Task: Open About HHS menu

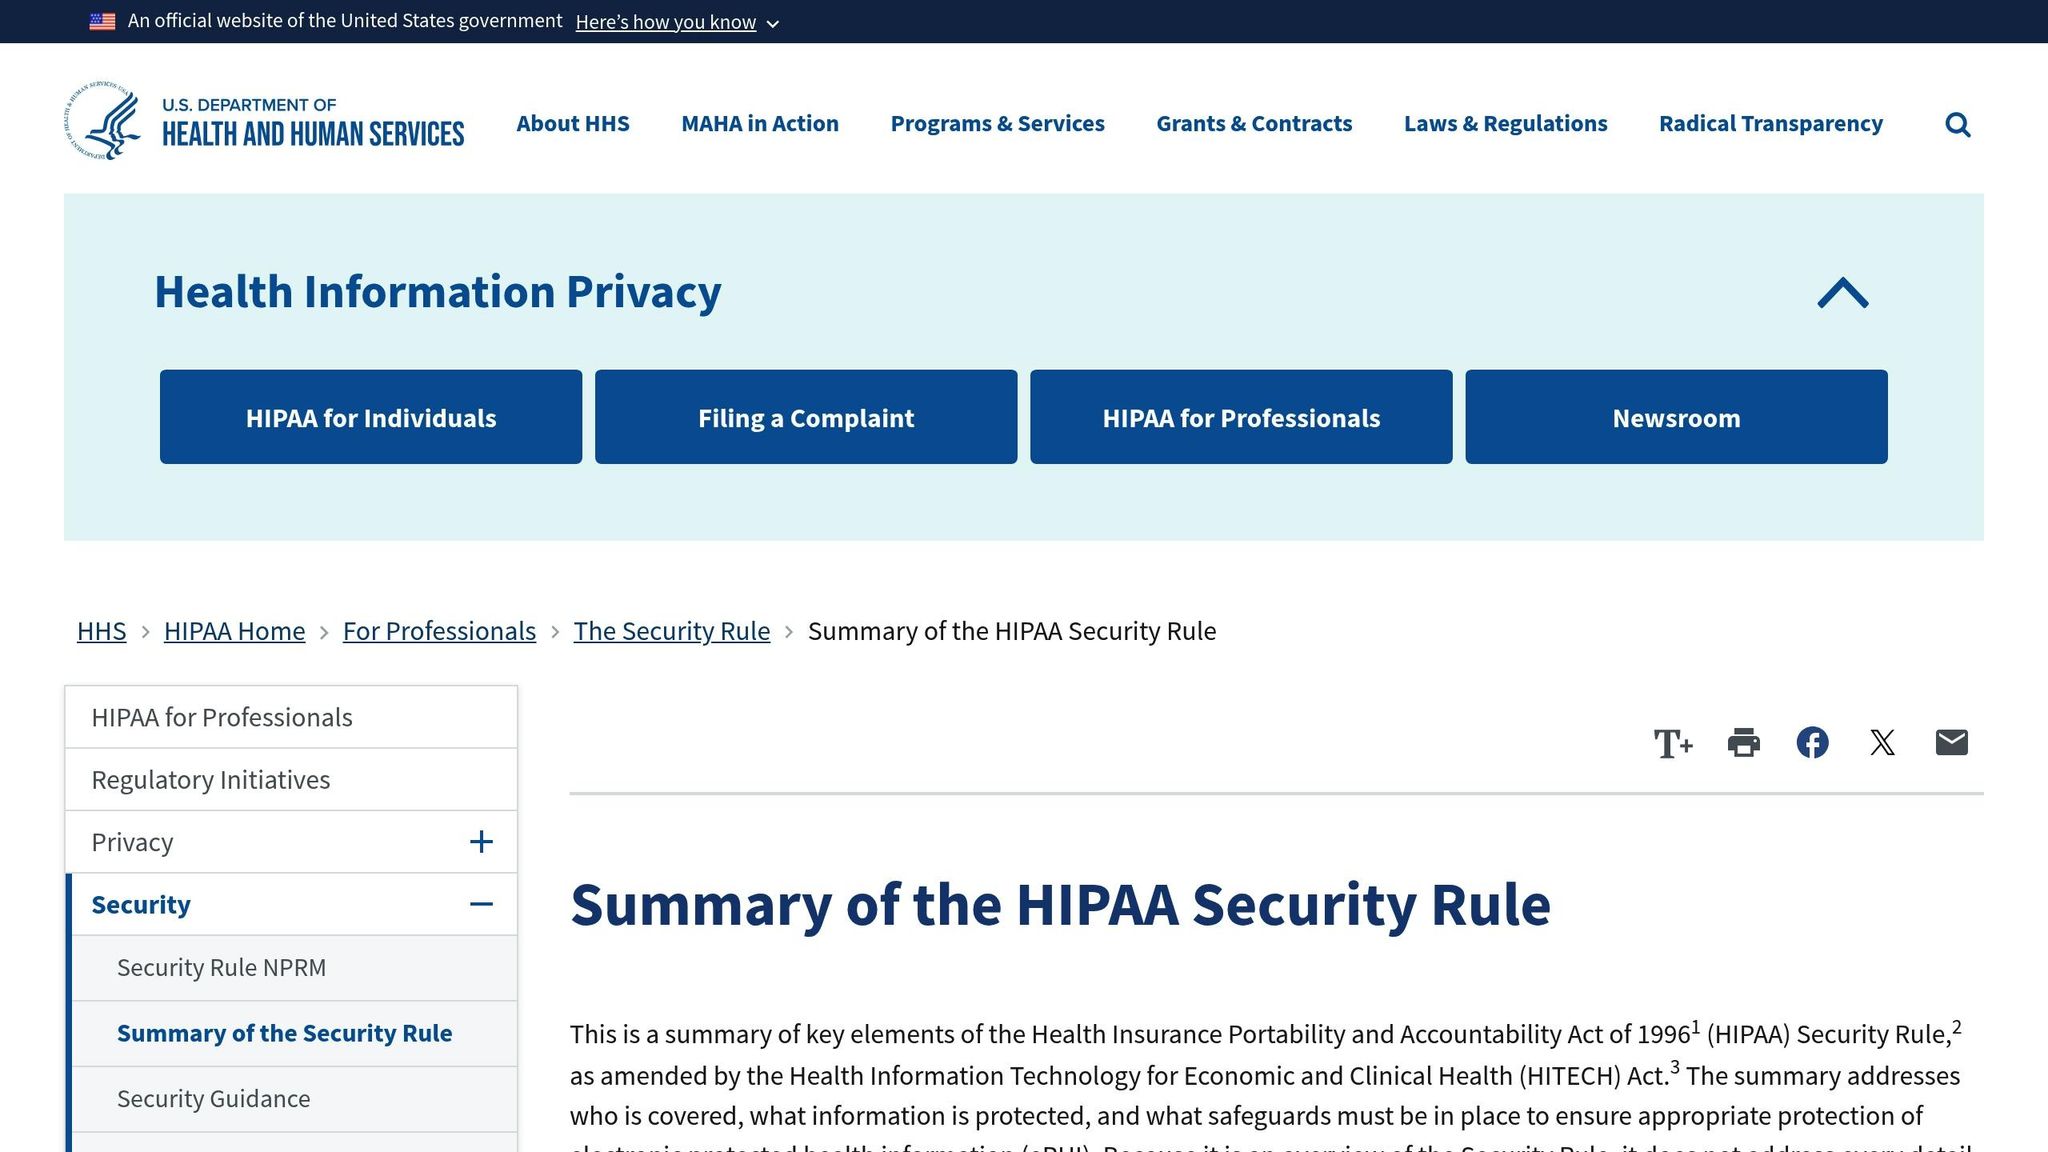Action: [573, 123]
